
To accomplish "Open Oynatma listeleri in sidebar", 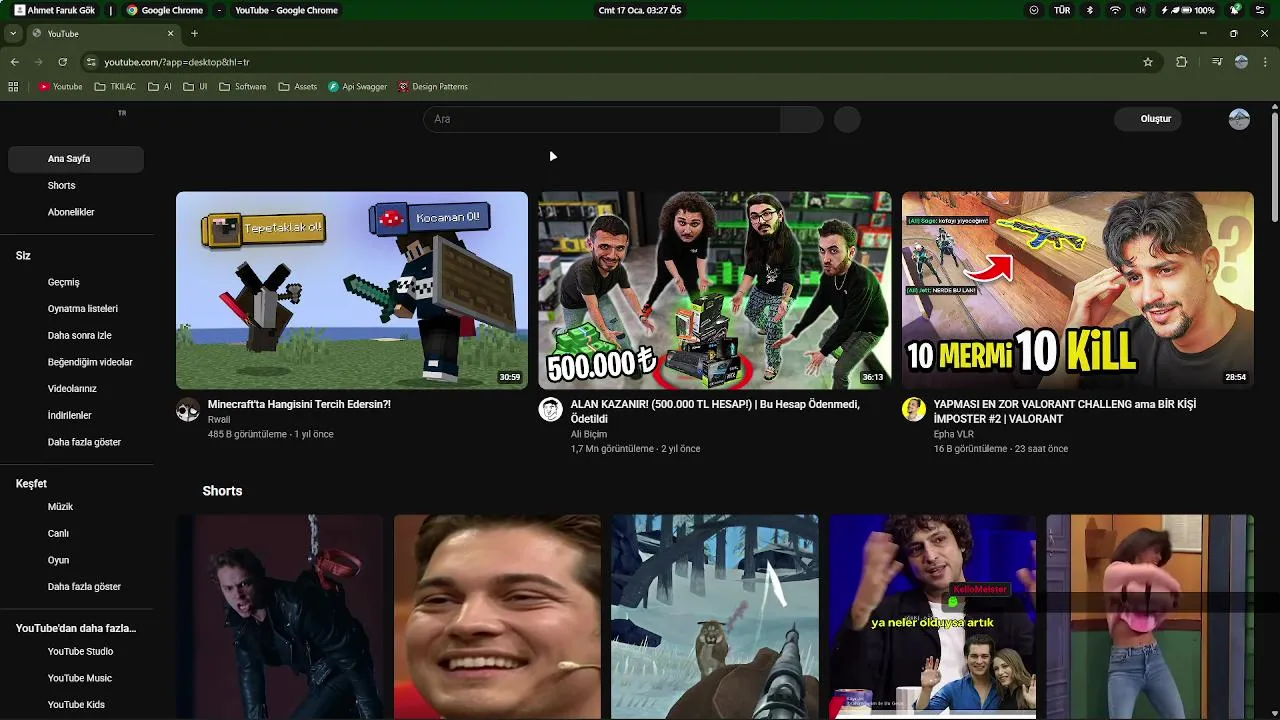I will [x=76, y=309].
